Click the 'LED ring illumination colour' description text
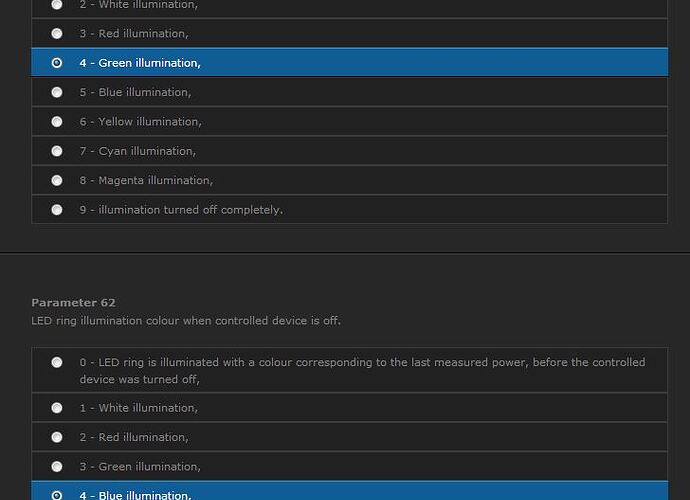690x500 pixels. [x=186, y=321]
